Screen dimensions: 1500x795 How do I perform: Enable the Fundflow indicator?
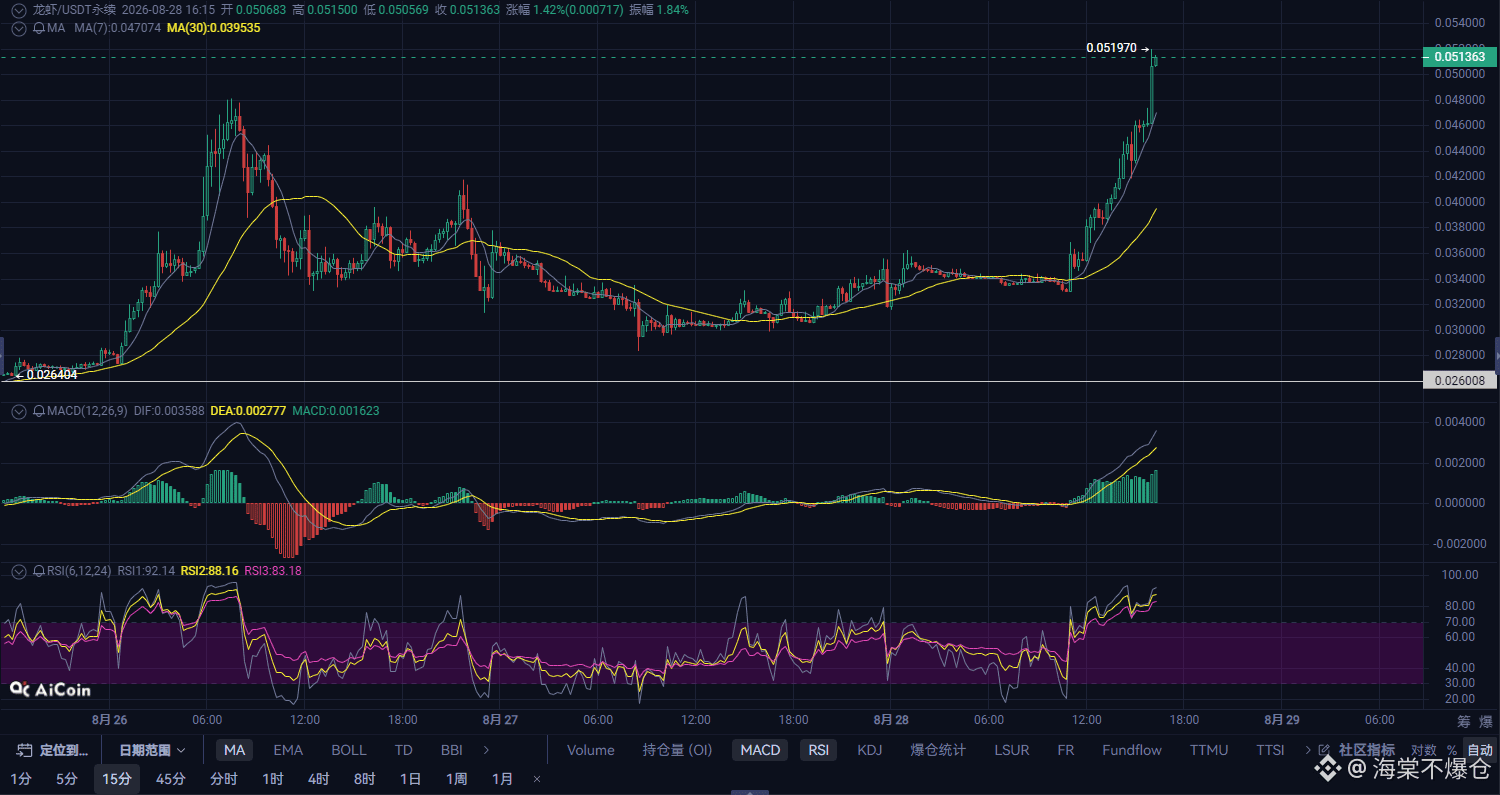point(1132,750)
